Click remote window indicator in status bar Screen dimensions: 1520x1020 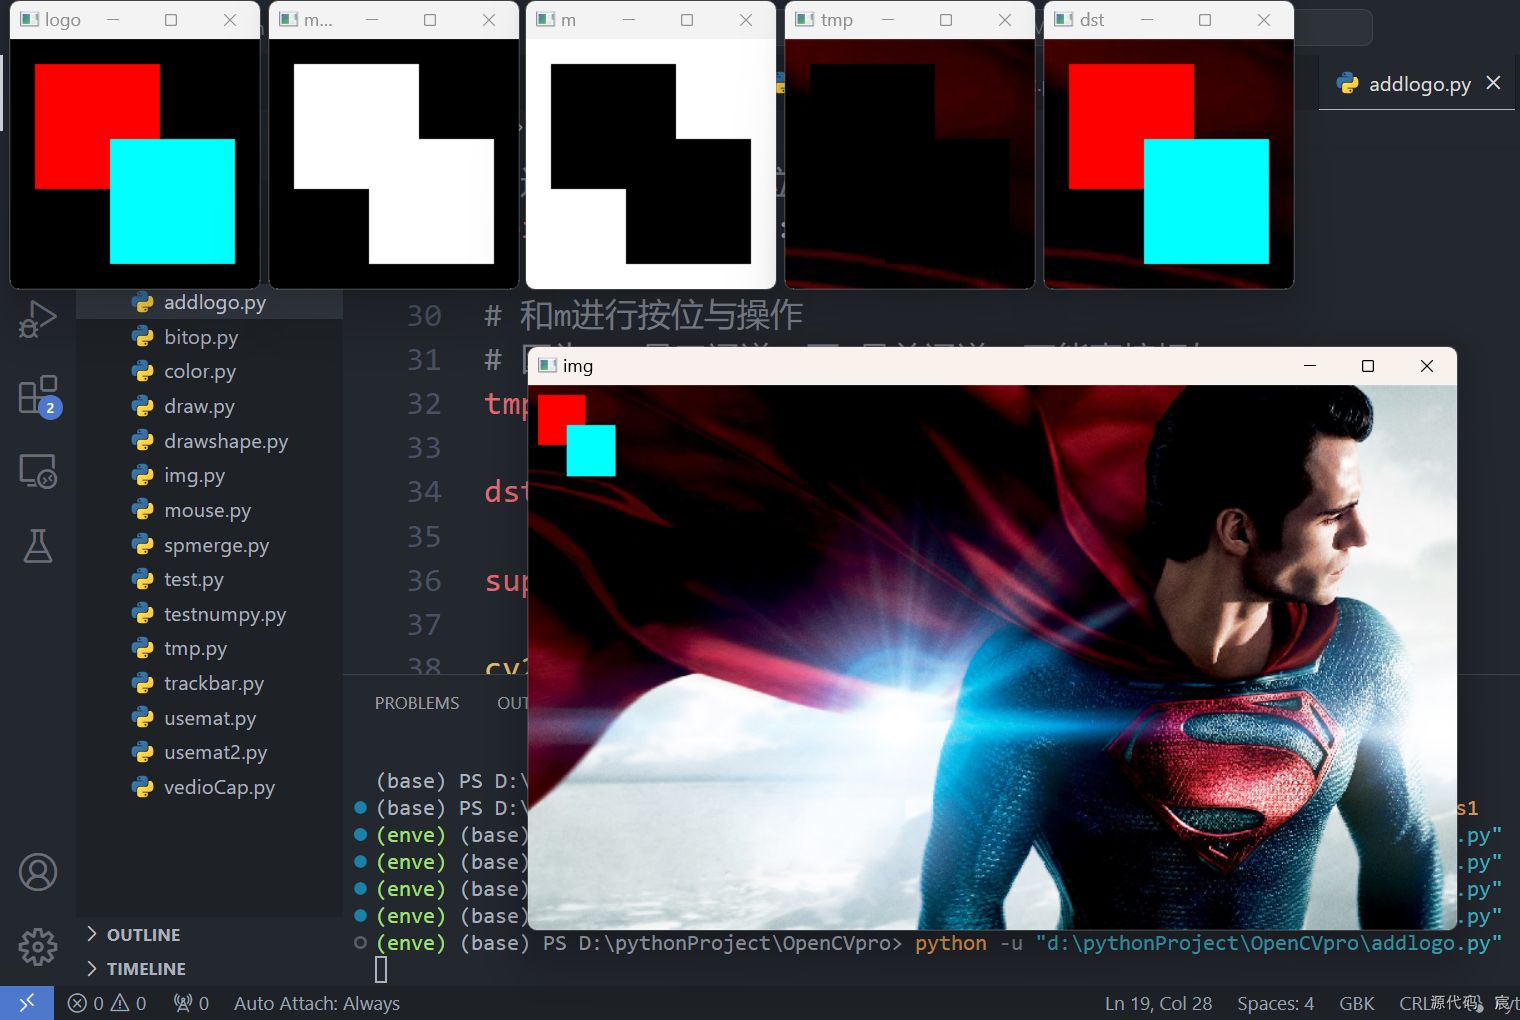click(27, 1002)
